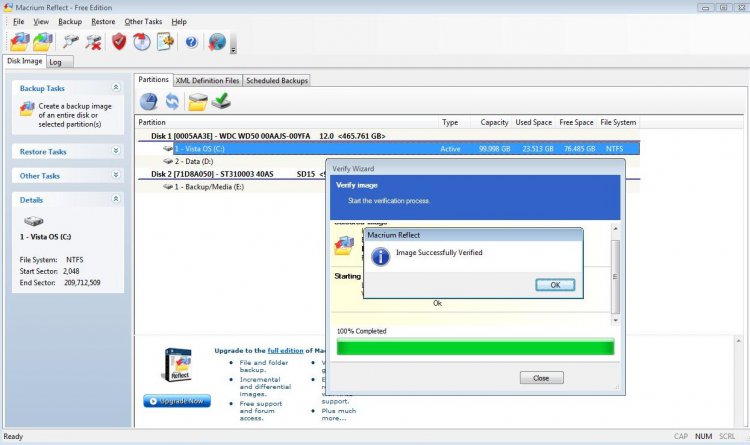
Task: Click the red shield verify toolbar icon
Action: [x=119, y=42]
